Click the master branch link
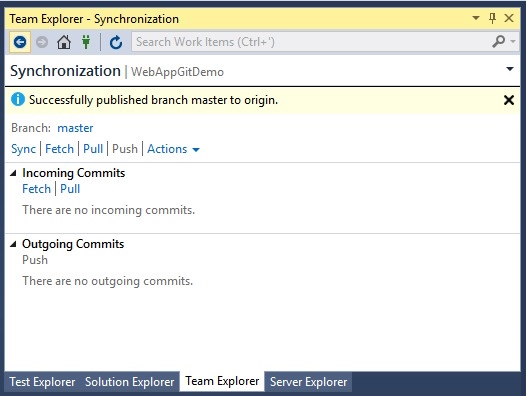The height and width of the screenshot is (396, 526). [x=75, y=128]
